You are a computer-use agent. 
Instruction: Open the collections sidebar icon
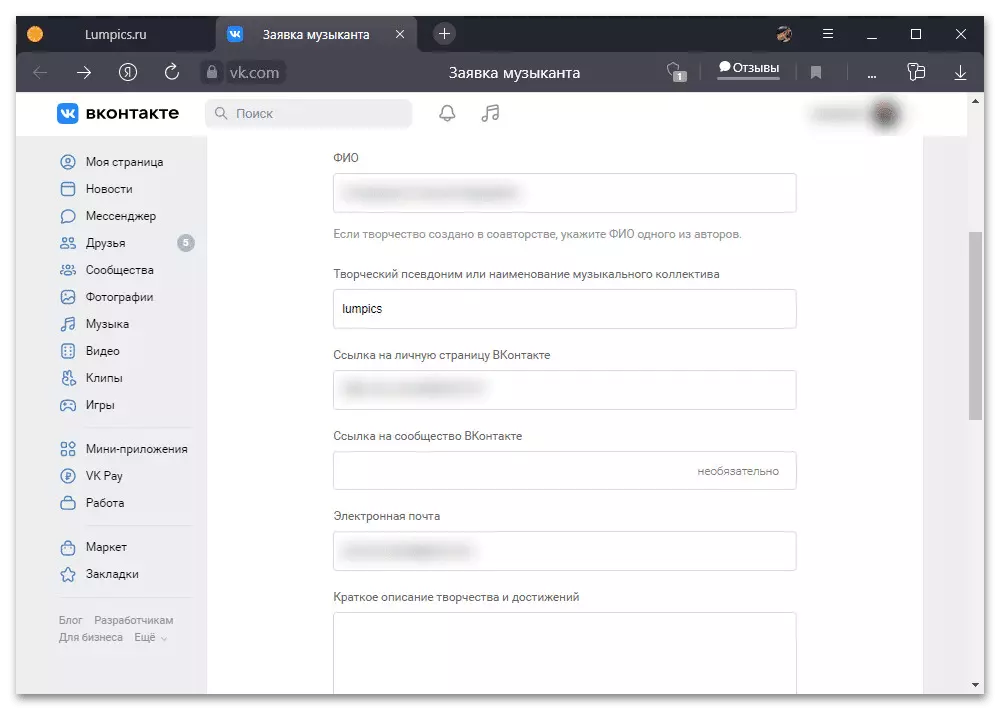point(916,72)
